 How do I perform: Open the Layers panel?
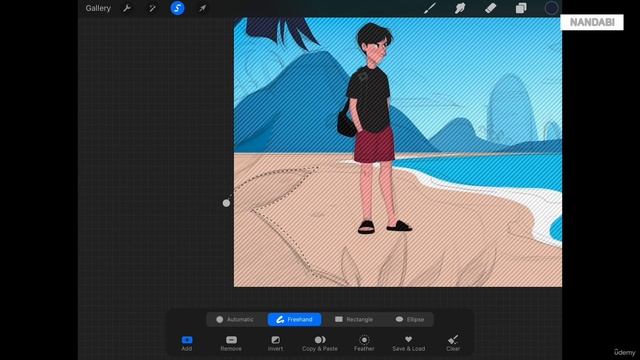[521, 8]
